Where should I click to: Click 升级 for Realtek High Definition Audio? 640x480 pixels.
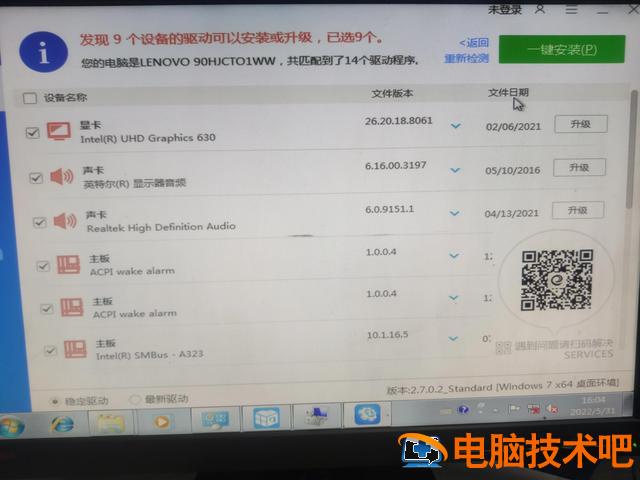[x=578, y=210]
